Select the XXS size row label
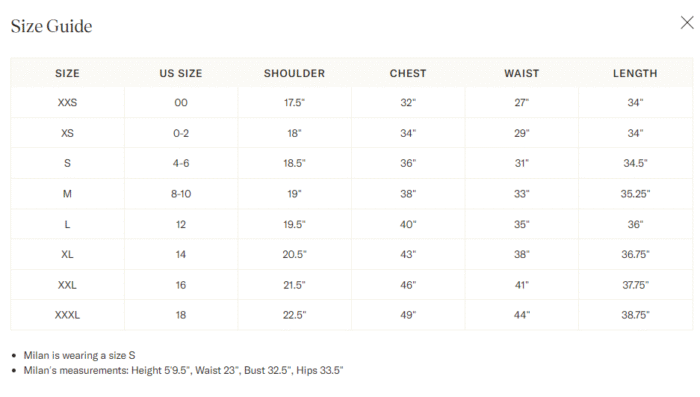The image size is (700, 397). click(67, 103)
